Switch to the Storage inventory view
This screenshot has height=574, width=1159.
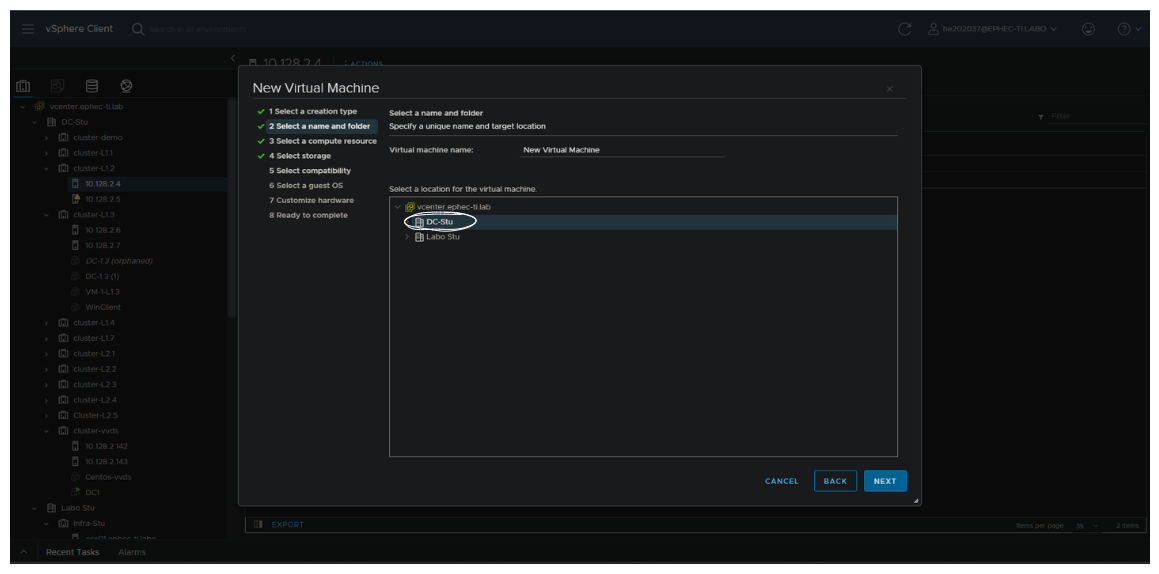pyautogui.click(x=92, y=86)
